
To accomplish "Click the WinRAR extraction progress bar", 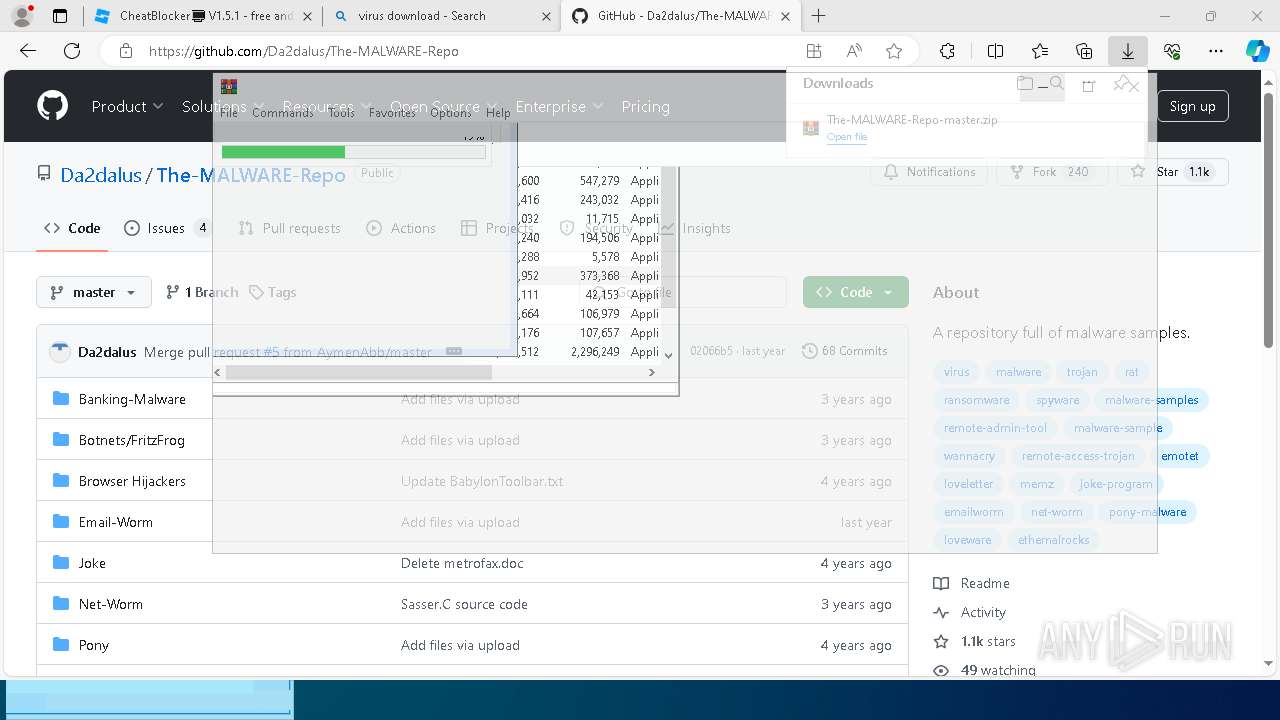I will [353, 152].
